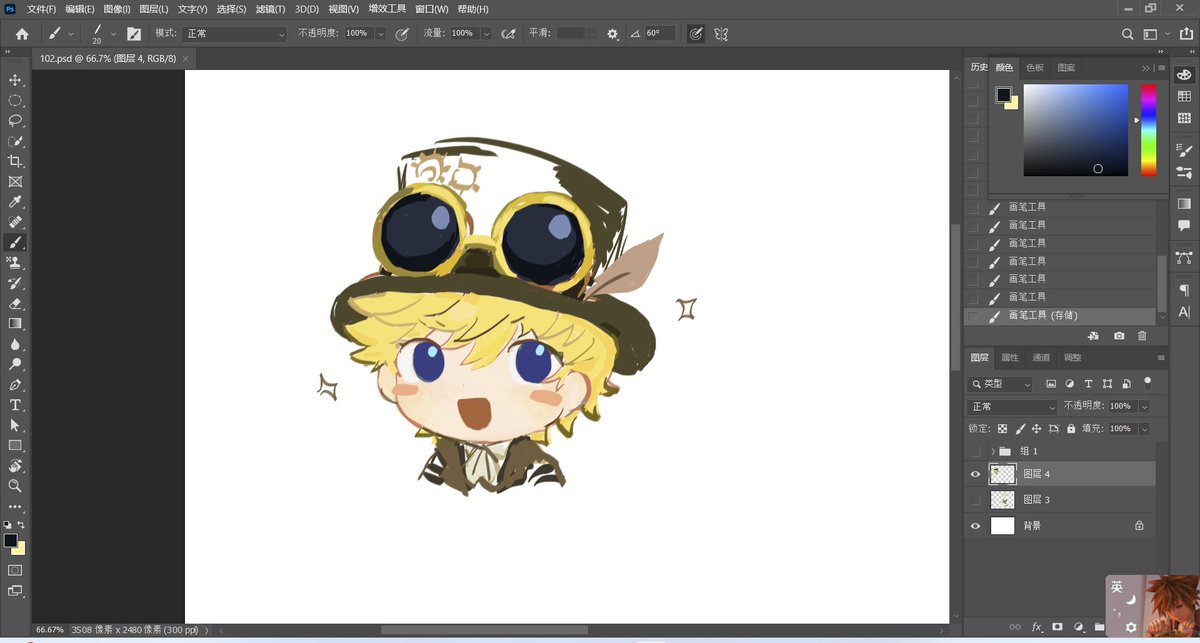Select the Spot Healing Brush tool
This screenshot has width=1200, height=643.
[x=15, y=222]
